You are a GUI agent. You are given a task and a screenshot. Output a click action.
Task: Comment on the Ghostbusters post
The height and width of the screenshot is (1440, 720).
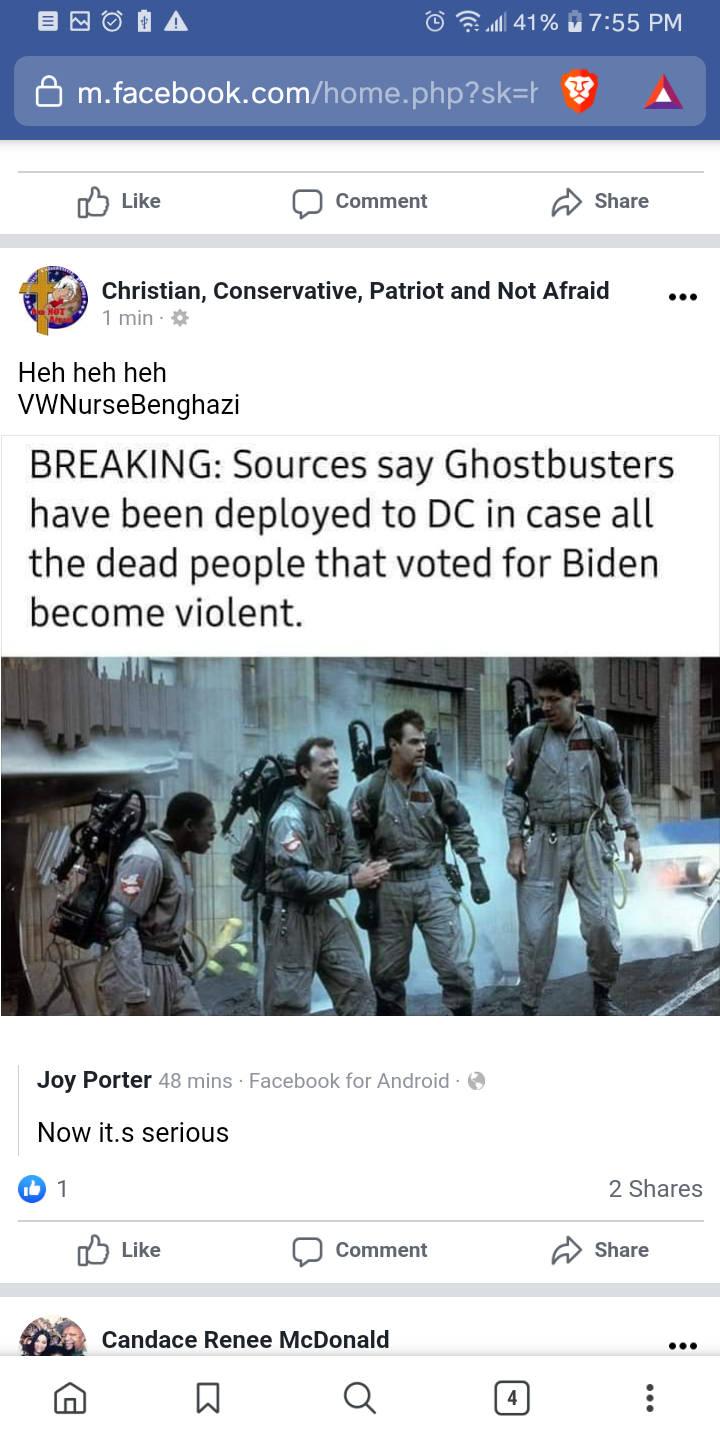(360, 1250)
